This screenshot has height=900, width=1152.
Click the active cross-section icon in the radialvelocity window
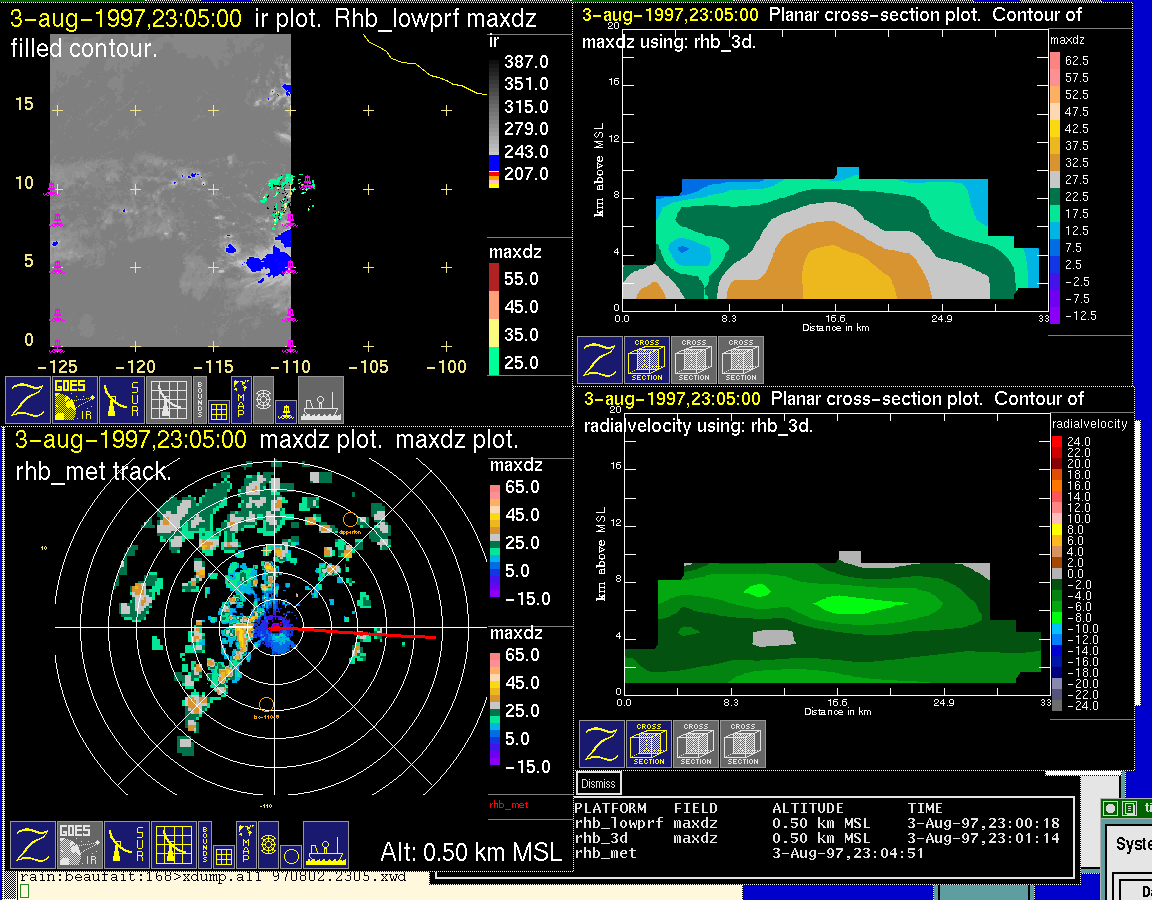[x=649, y=744]
